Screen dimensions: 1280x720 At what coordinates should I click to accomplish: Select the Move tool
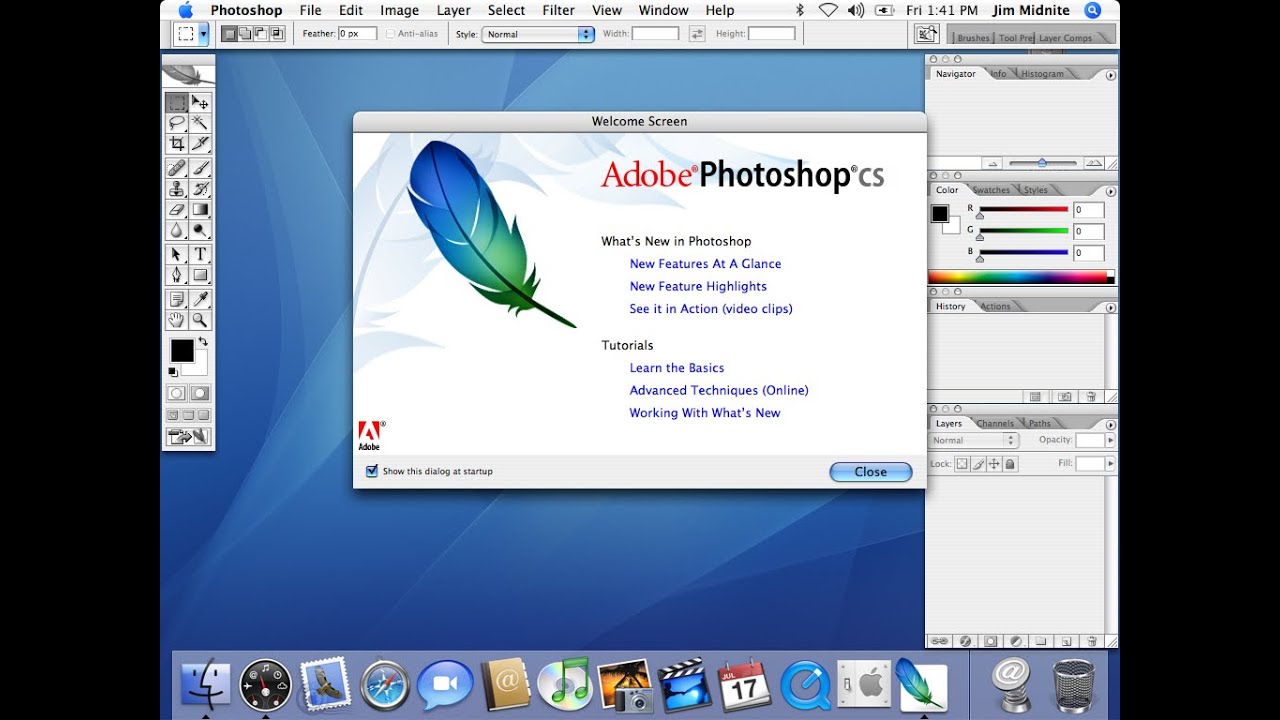pos(200,102)
